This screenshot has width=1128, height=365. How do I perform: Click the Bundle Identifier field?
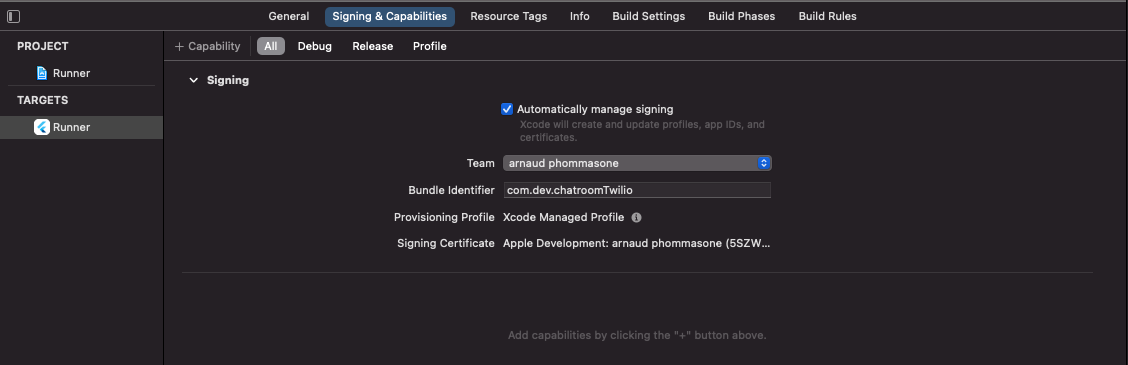[x=637, y=190]
